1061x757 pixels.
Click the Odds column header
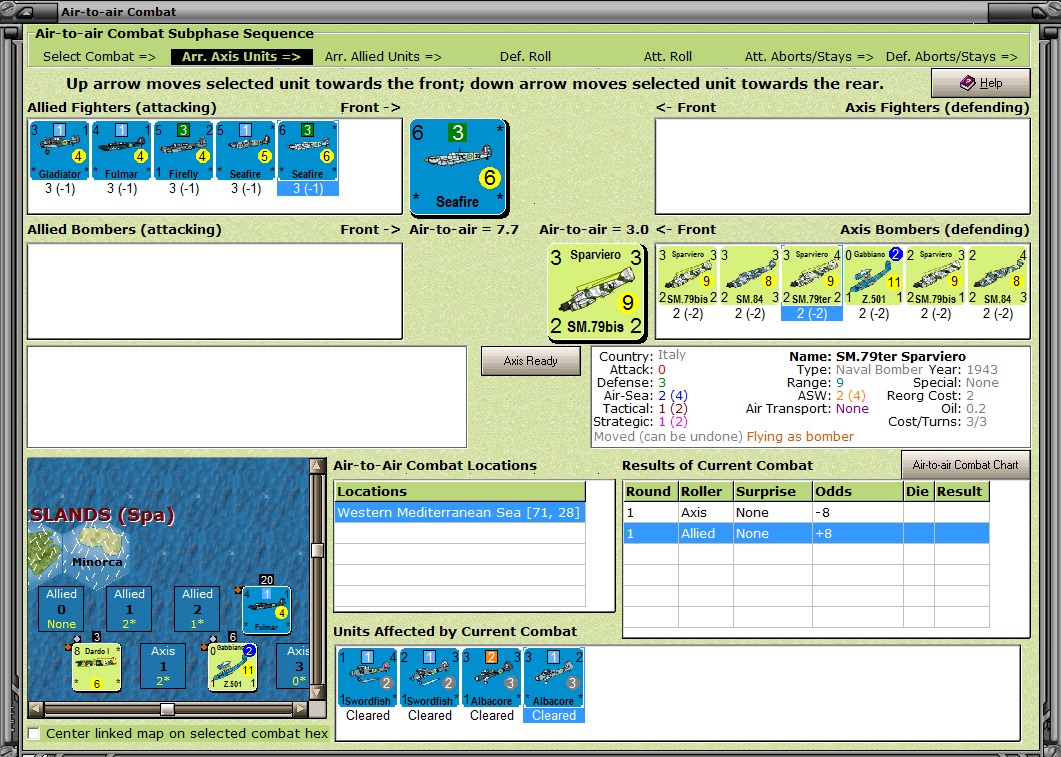click(x=857, y=492)
